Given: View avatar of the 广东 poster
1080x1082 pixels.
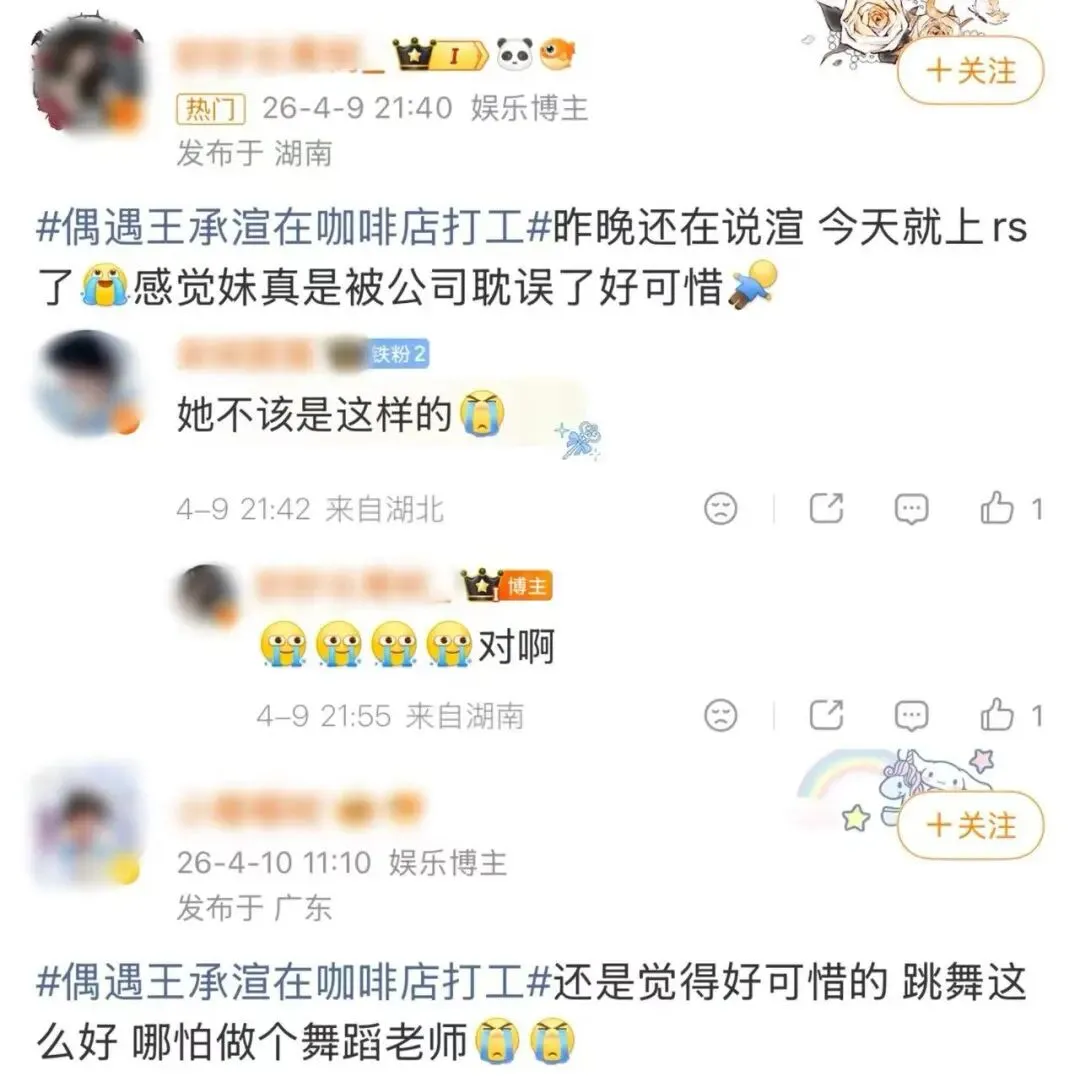Looking at the screenshot, I should (x=87, y=823).
